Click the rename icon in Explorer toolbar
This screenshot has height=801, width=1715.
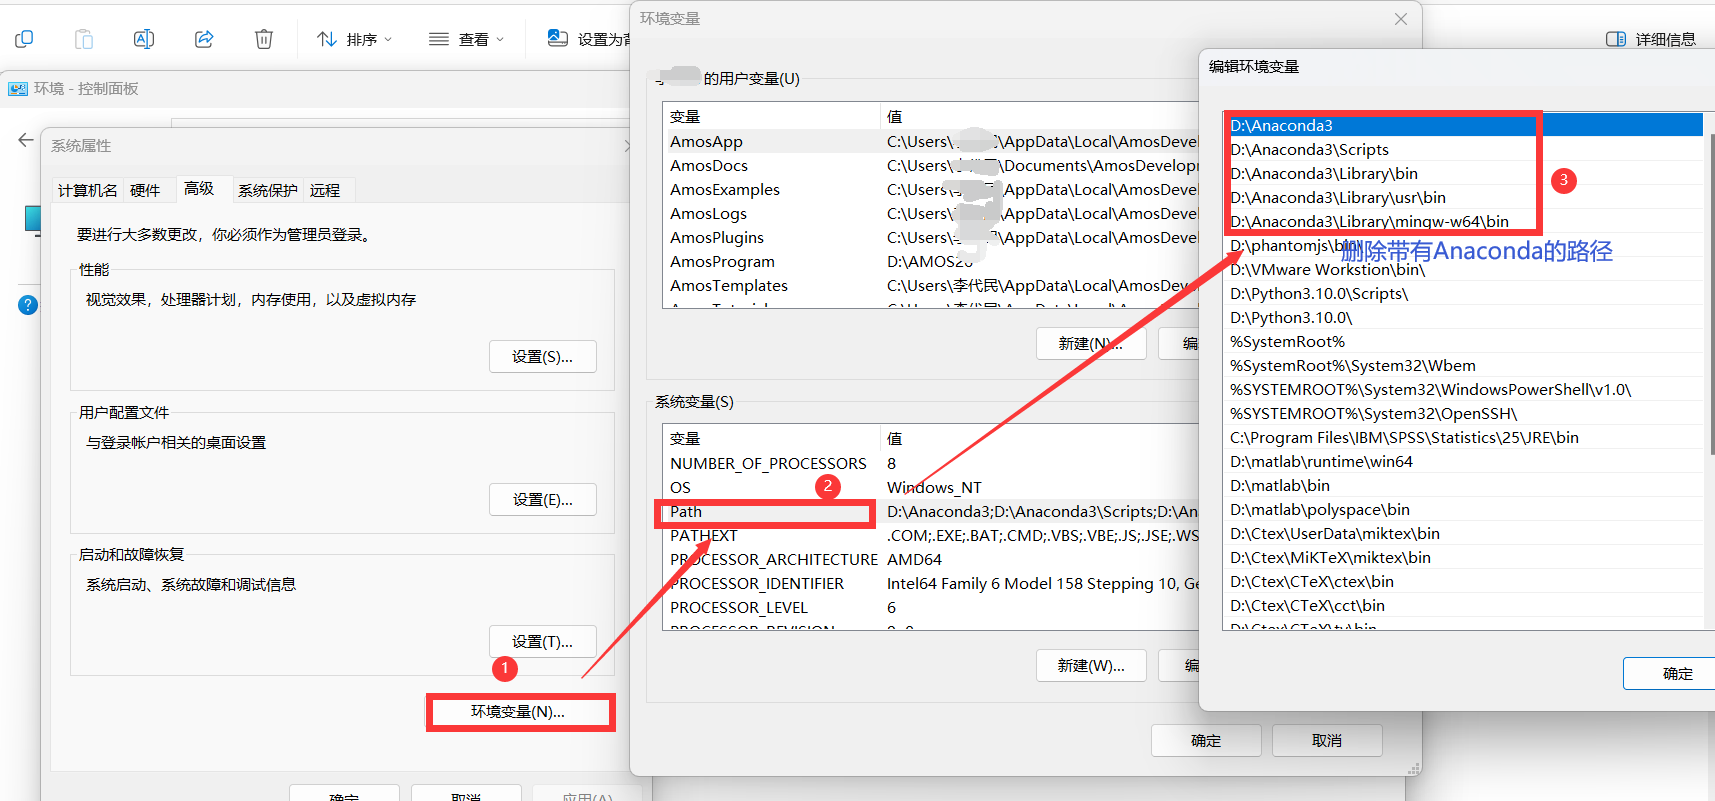click(x=144, y=39)
